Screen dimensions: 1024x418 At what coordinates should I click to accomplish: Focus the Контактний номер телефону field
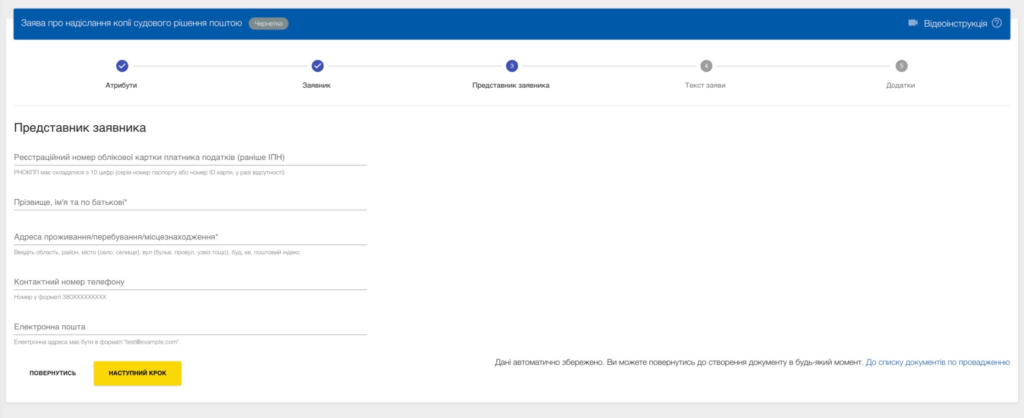(x=190, y=282)
